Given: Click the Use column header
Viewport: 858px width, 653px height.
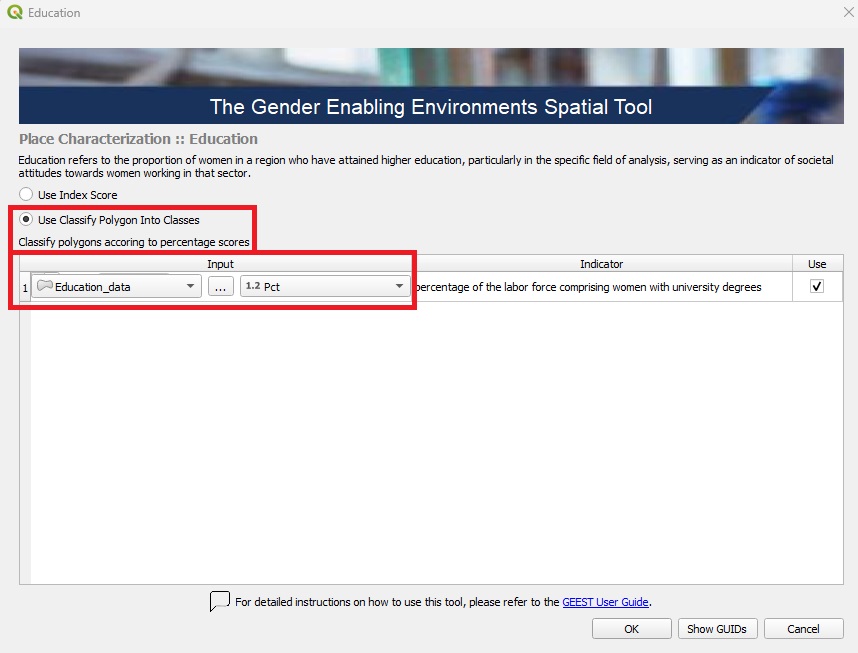Looking at the screenshot, I should click(817, 264).
